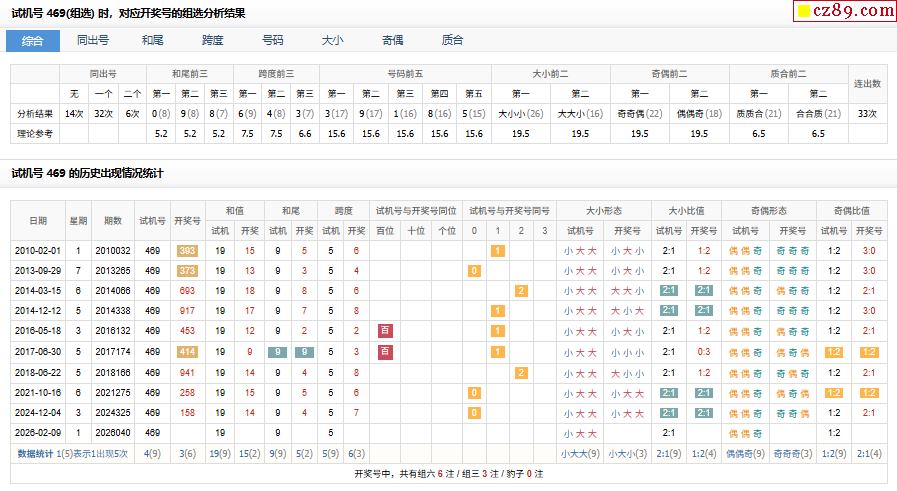Click issue number 2024325 in the table
This screenshot has width=897, height=491.
[x=113, y=411]
